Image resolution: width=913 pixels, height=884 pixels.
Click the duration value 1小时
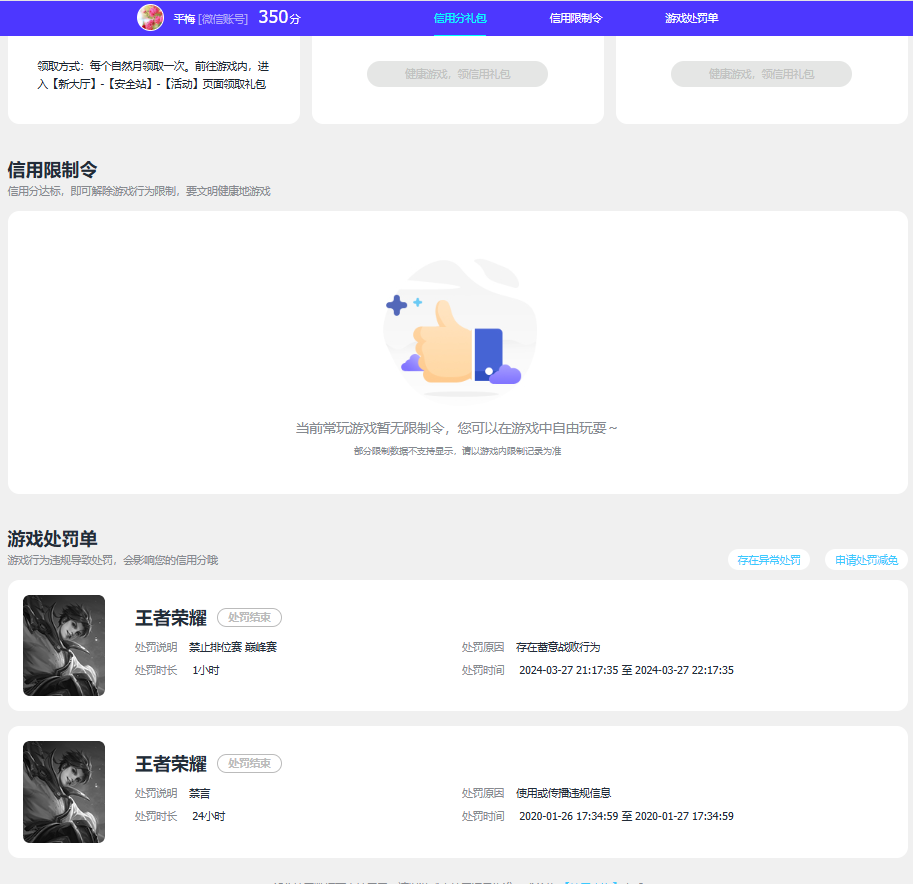pos(206,670)
